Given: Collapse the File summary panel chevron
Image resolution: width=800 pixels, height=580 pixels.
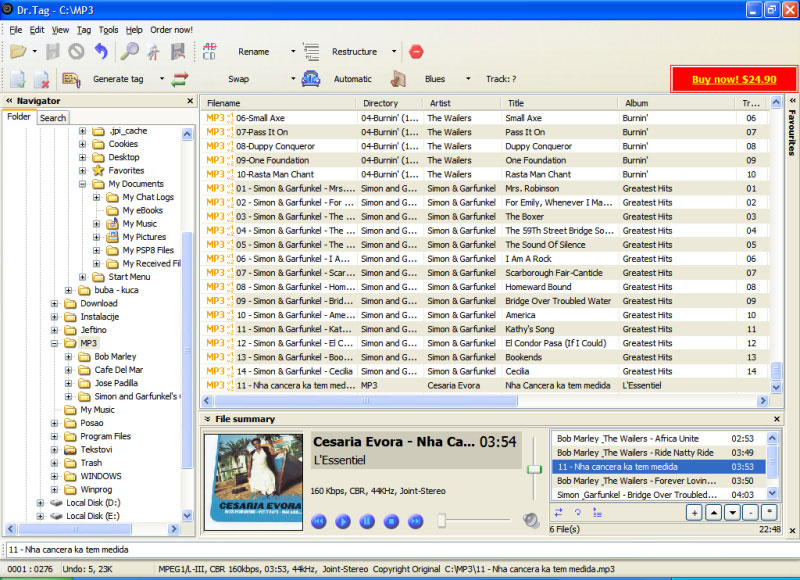Looking at the screenshot, I should (x=207, y=419).
